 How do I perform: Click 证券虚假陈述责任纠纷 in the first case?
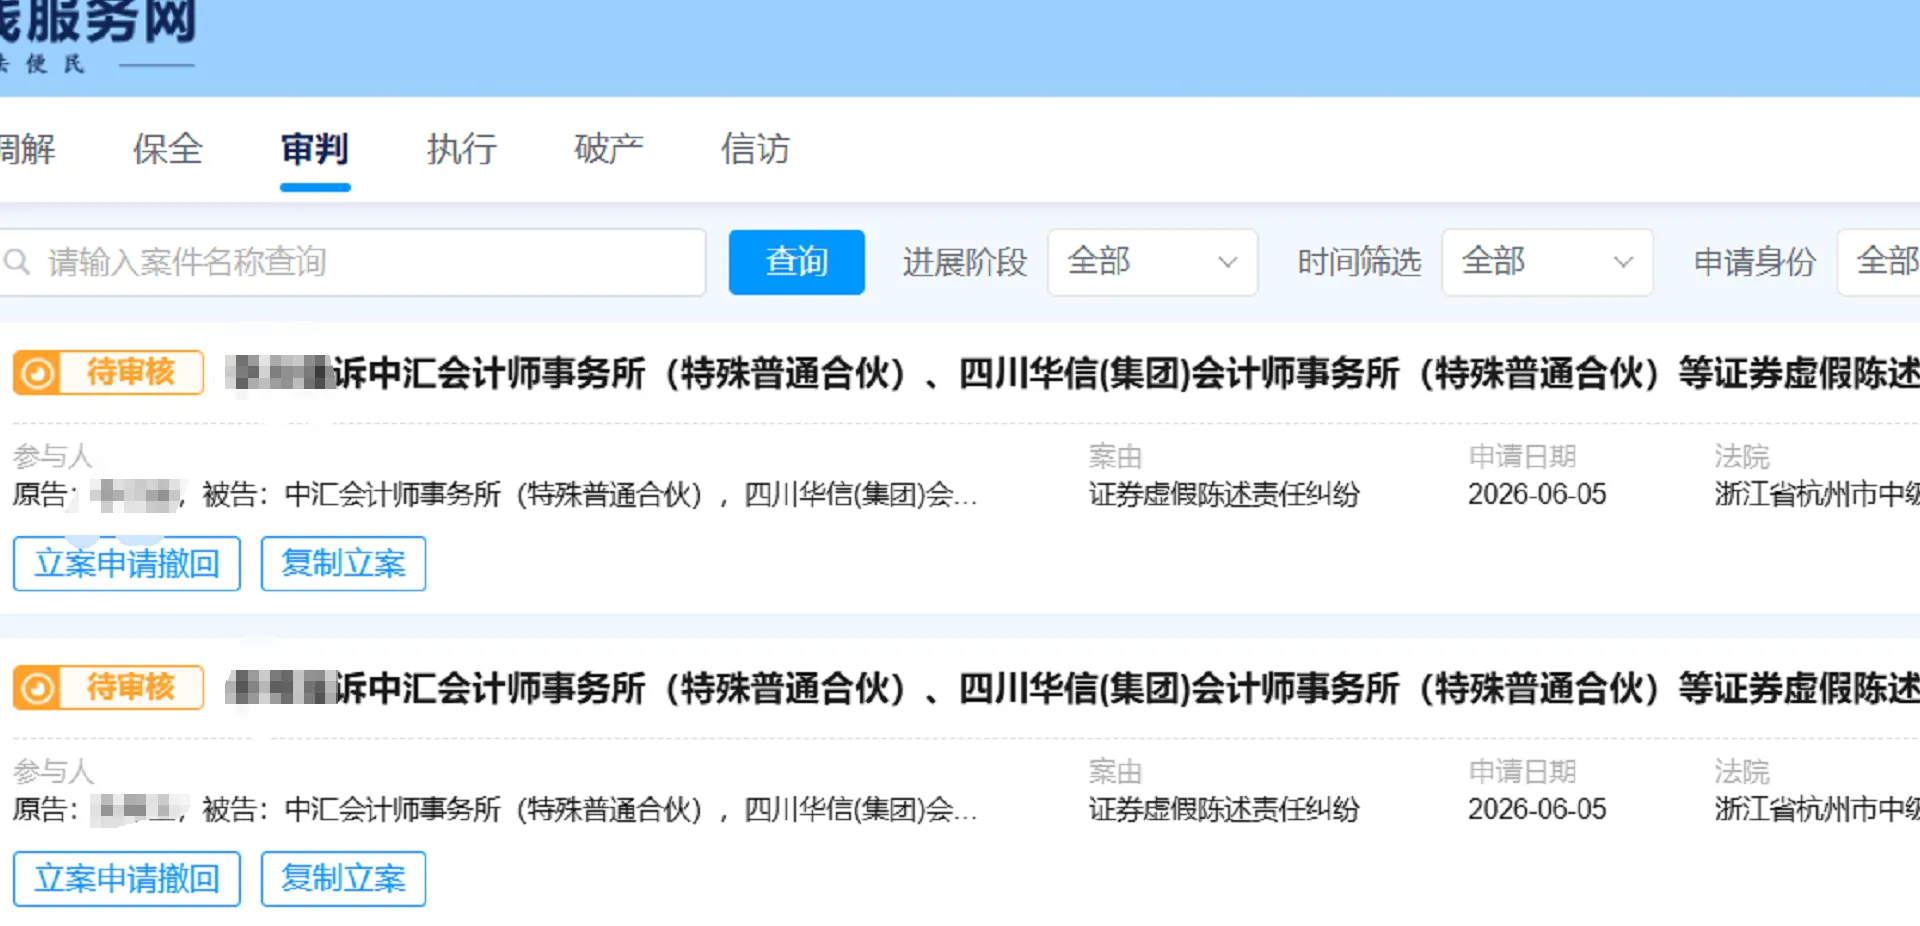point(1224,494)
